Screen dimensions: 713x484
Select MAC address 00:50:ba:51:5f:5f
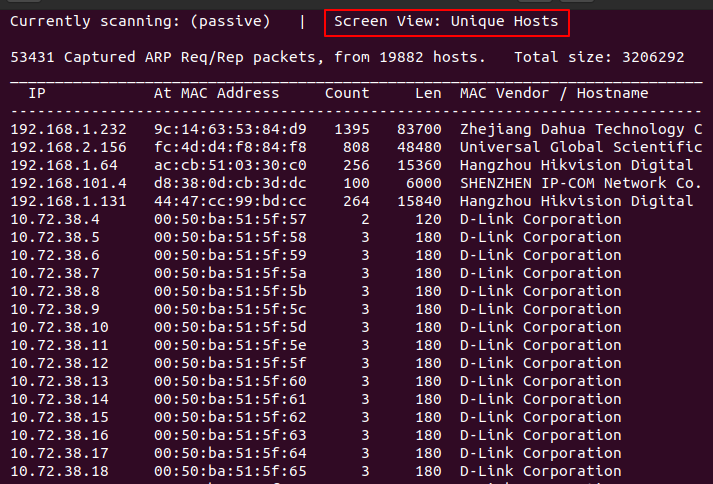(x=230, y=363)
